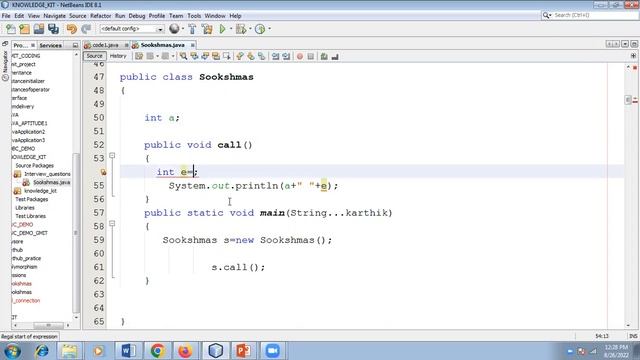Click the Source view button

[x=94, y=56]
